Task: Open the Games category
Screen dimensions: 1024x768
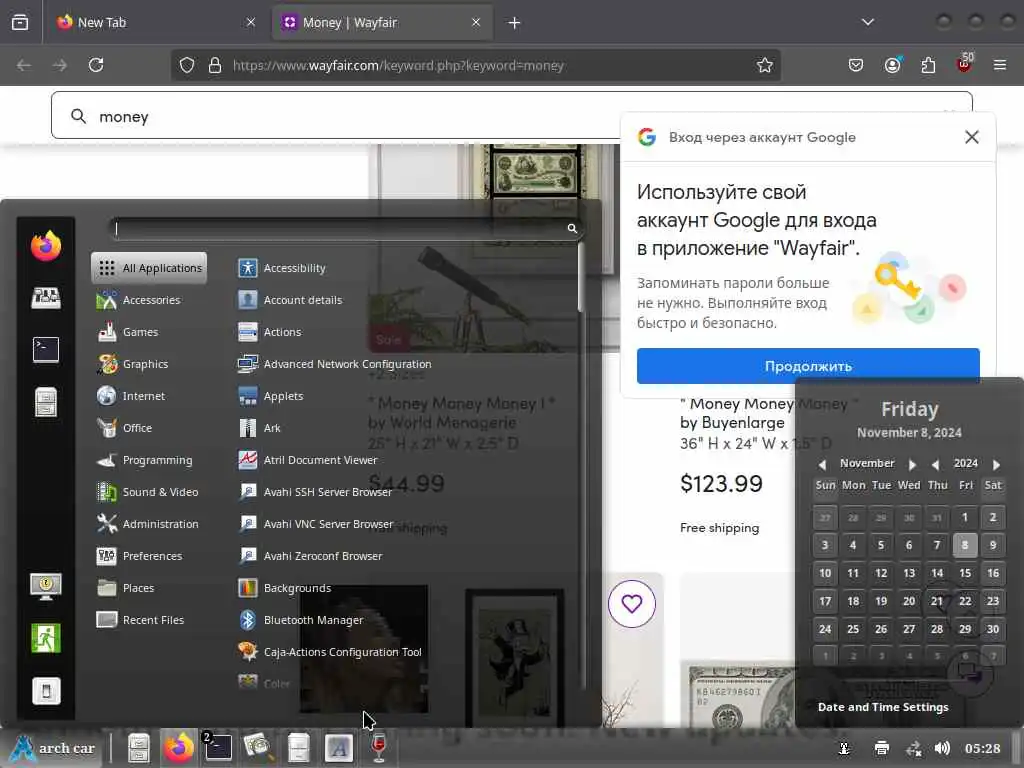Action: click(128, 332)
